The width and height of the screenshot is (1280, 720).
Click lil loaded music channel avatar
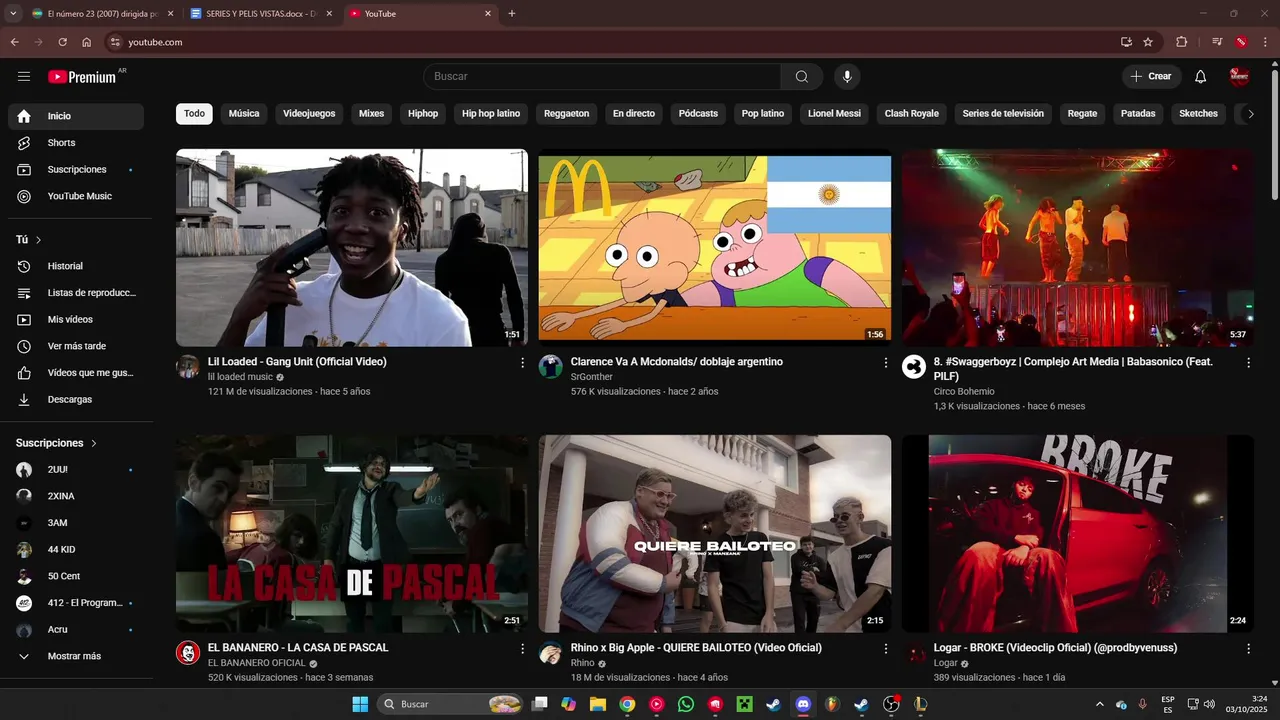click(188, 366)
